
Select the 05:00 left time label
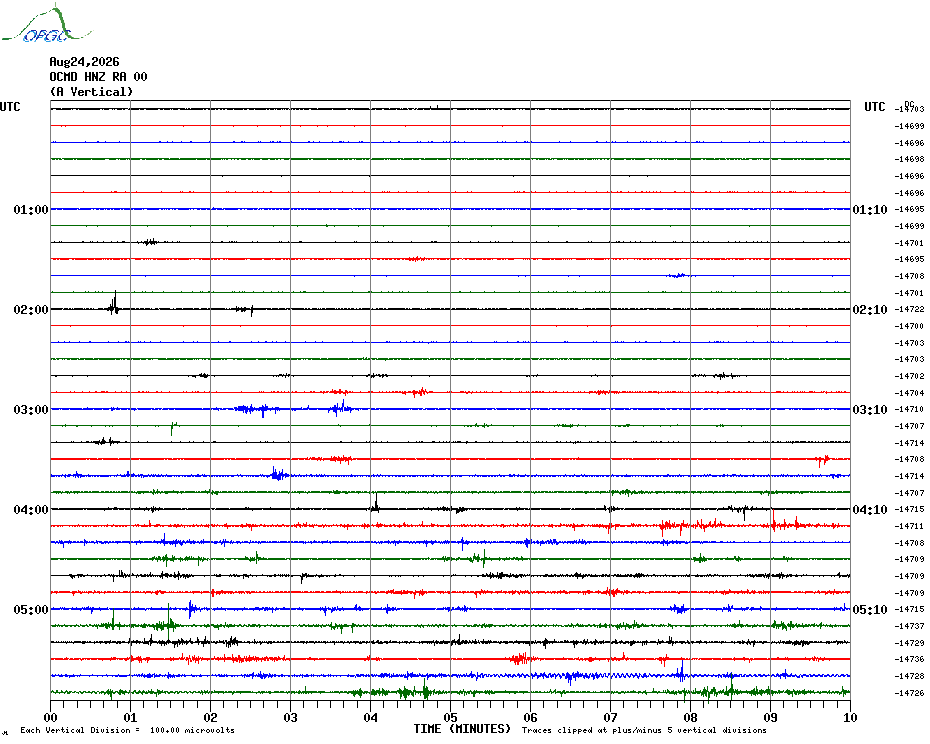(x=31, y=610)
